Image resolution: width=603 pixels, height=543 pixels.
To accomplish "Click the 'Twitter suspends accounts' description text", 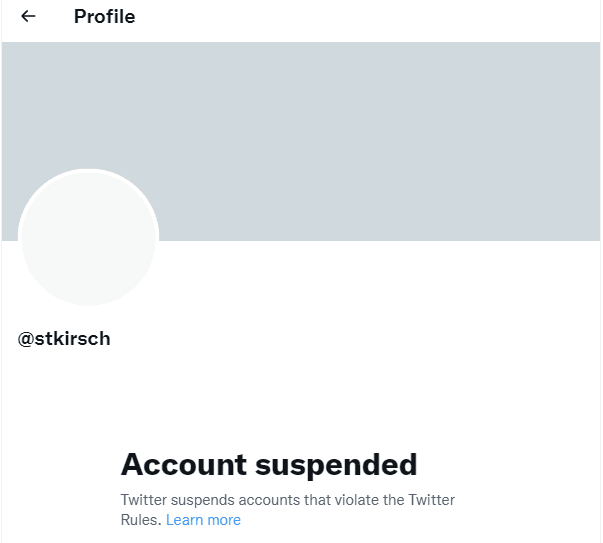I will click(x=287, y=499).
